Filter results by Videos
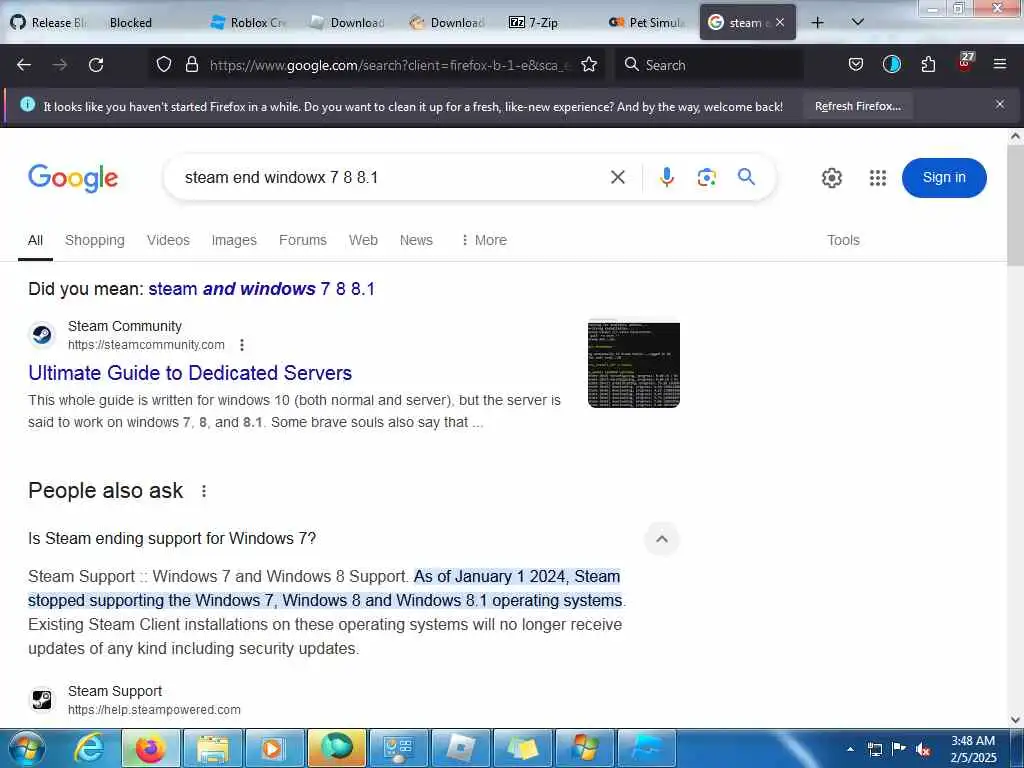Image resolution: width=1024 pixels, height=768 pixels. click(168, 240)
